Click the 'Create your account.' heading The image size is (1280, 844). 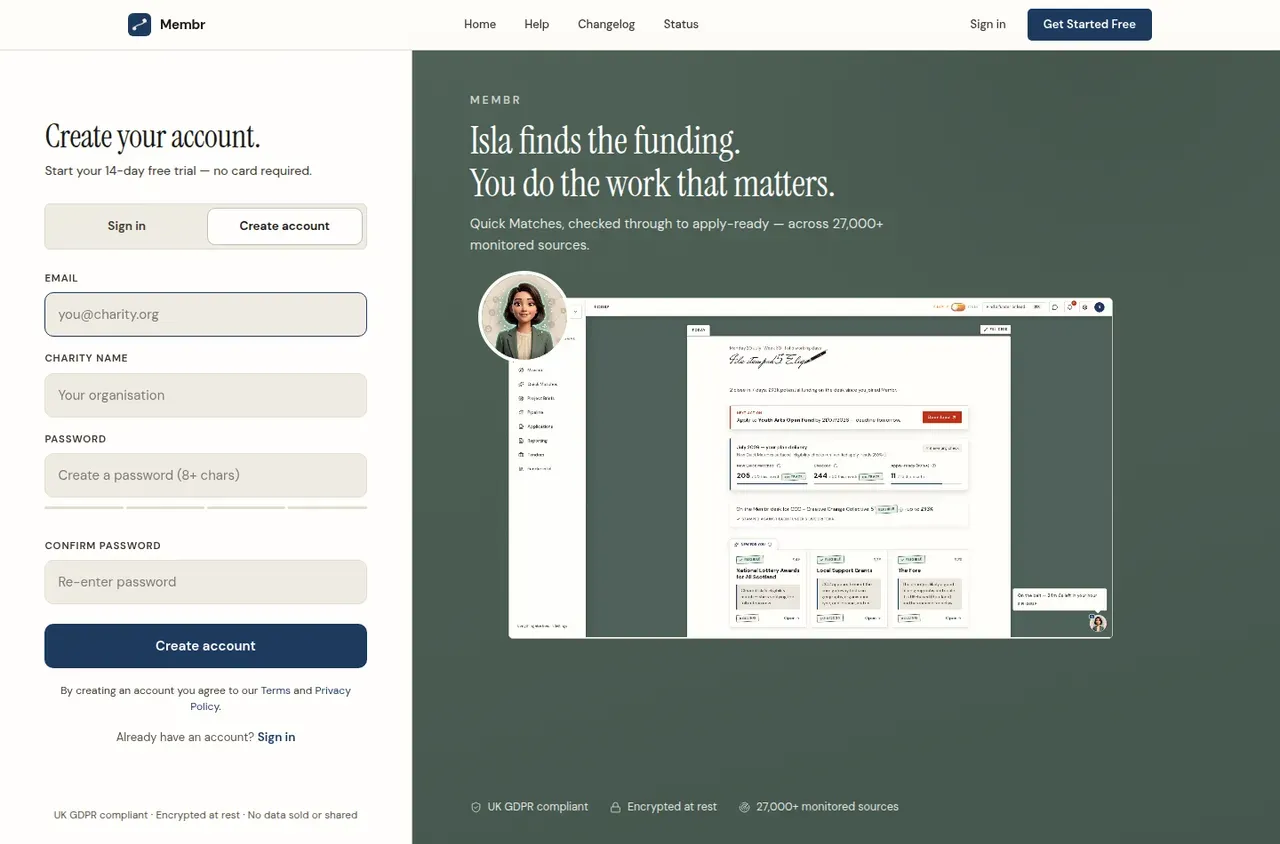pos(152,136)
